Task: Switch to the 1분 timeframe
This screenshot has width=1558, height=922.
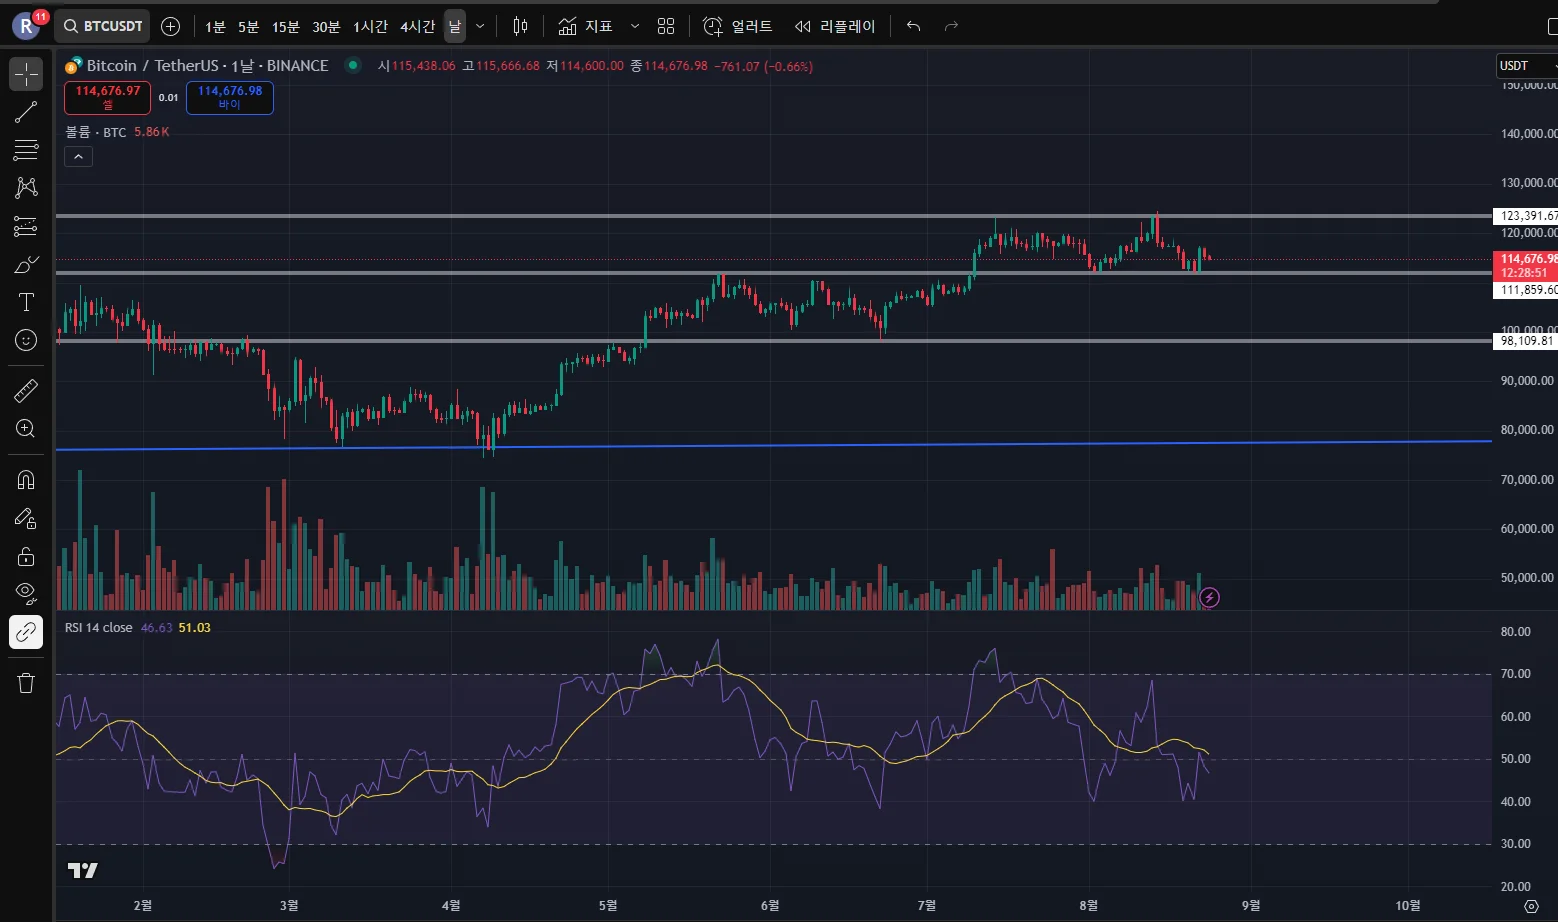Action: (215, 26)
